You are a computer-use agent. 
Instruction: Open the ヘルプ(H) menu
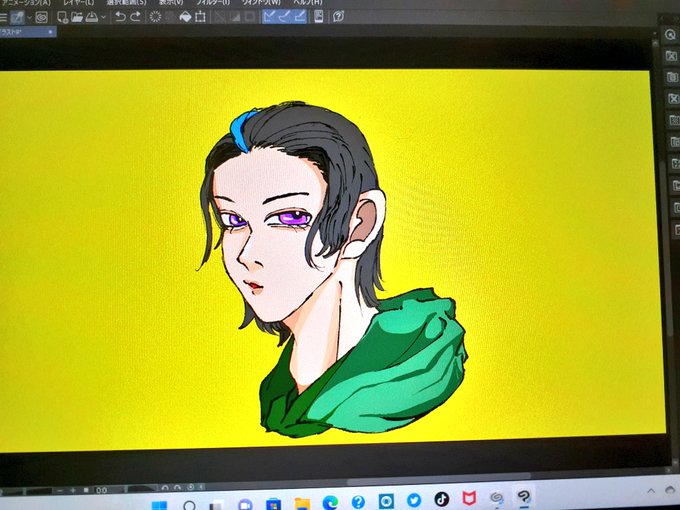point(307,2)
